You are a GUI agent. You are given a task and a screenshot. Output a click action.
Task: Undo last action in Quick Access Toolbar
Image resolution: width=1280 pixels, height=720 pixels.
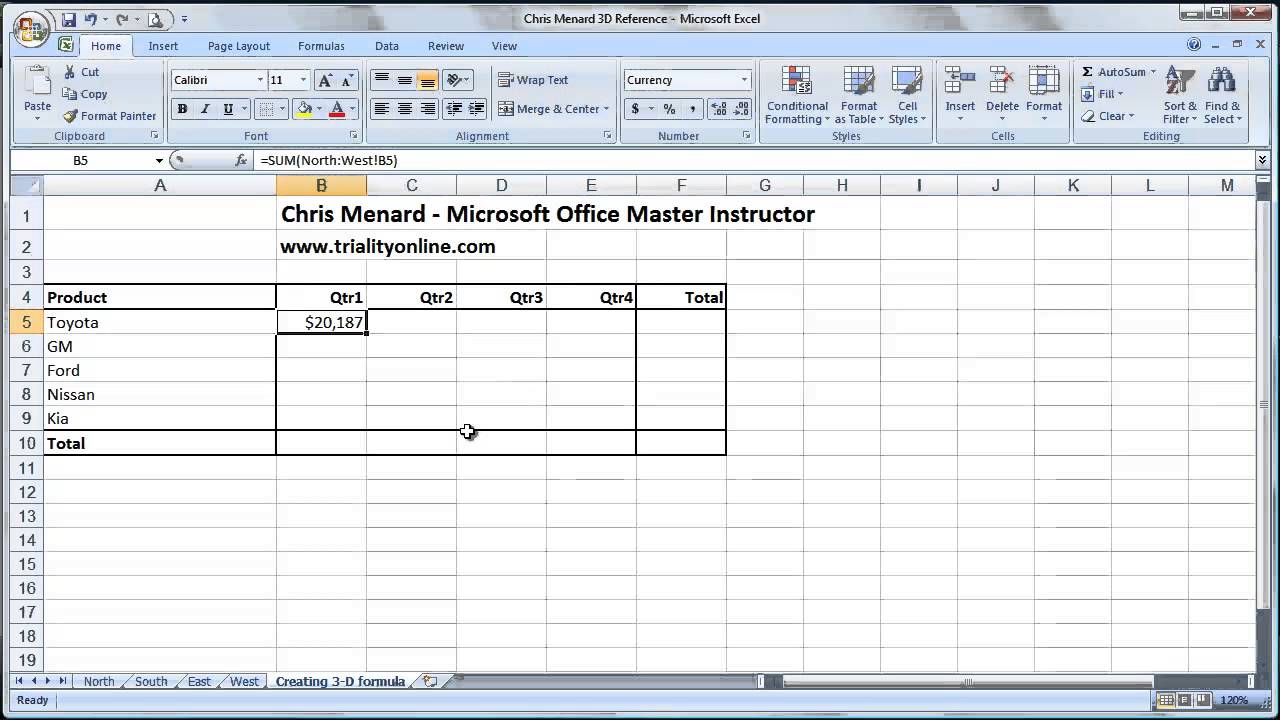click(91, 19)
